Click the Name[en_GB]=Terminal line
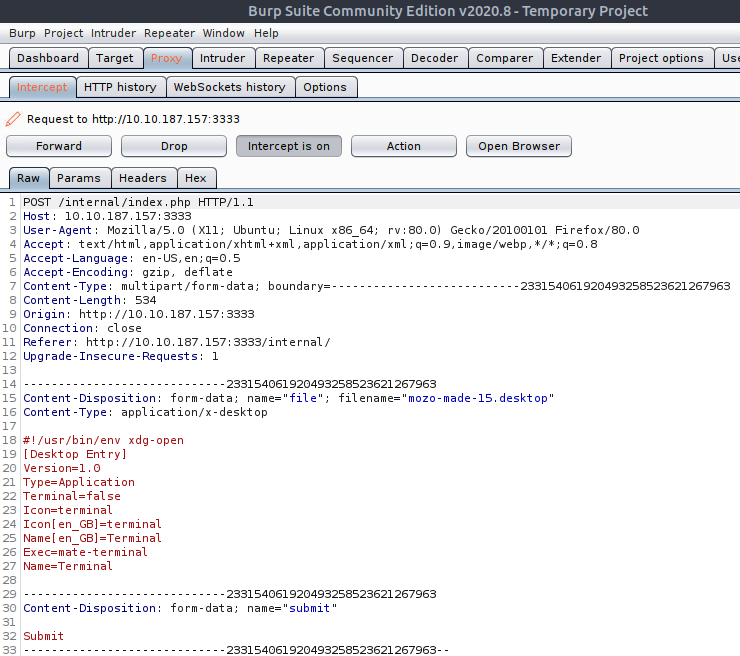740x656 pixels. point(92,538)
